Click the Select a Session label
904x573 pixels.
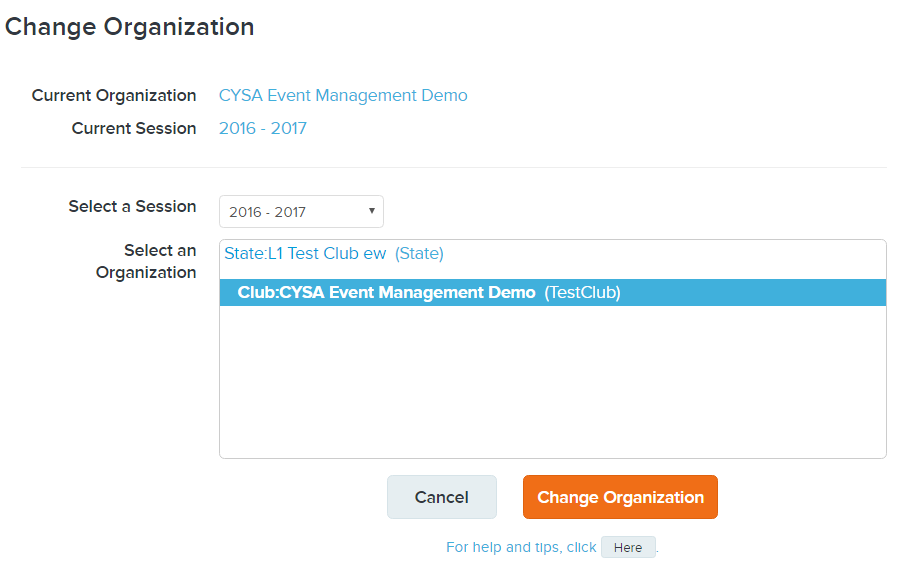132,206
